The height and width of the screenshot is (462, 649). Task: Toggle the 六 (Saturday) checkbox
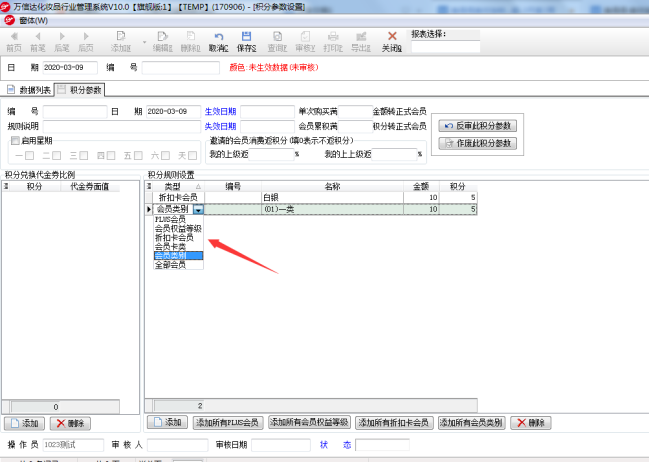pos(166,156)
